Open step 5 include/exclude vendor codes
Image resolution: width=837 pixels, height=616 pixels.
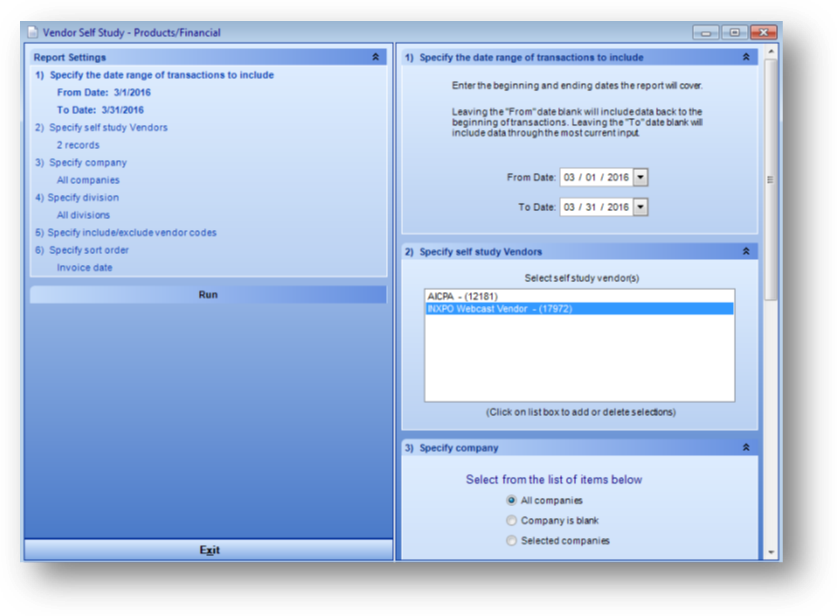click(x=126, y=232)
